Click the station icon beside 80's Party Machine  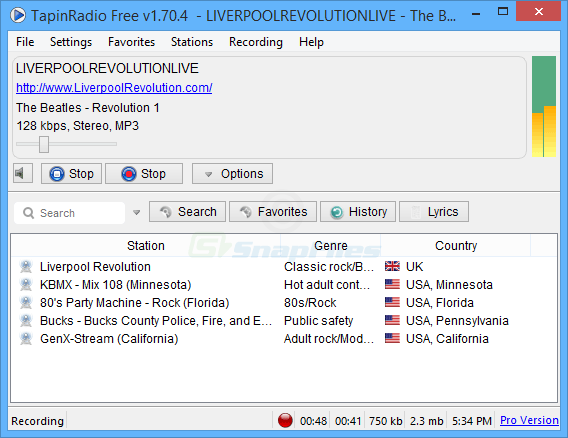tap(26, 303)
